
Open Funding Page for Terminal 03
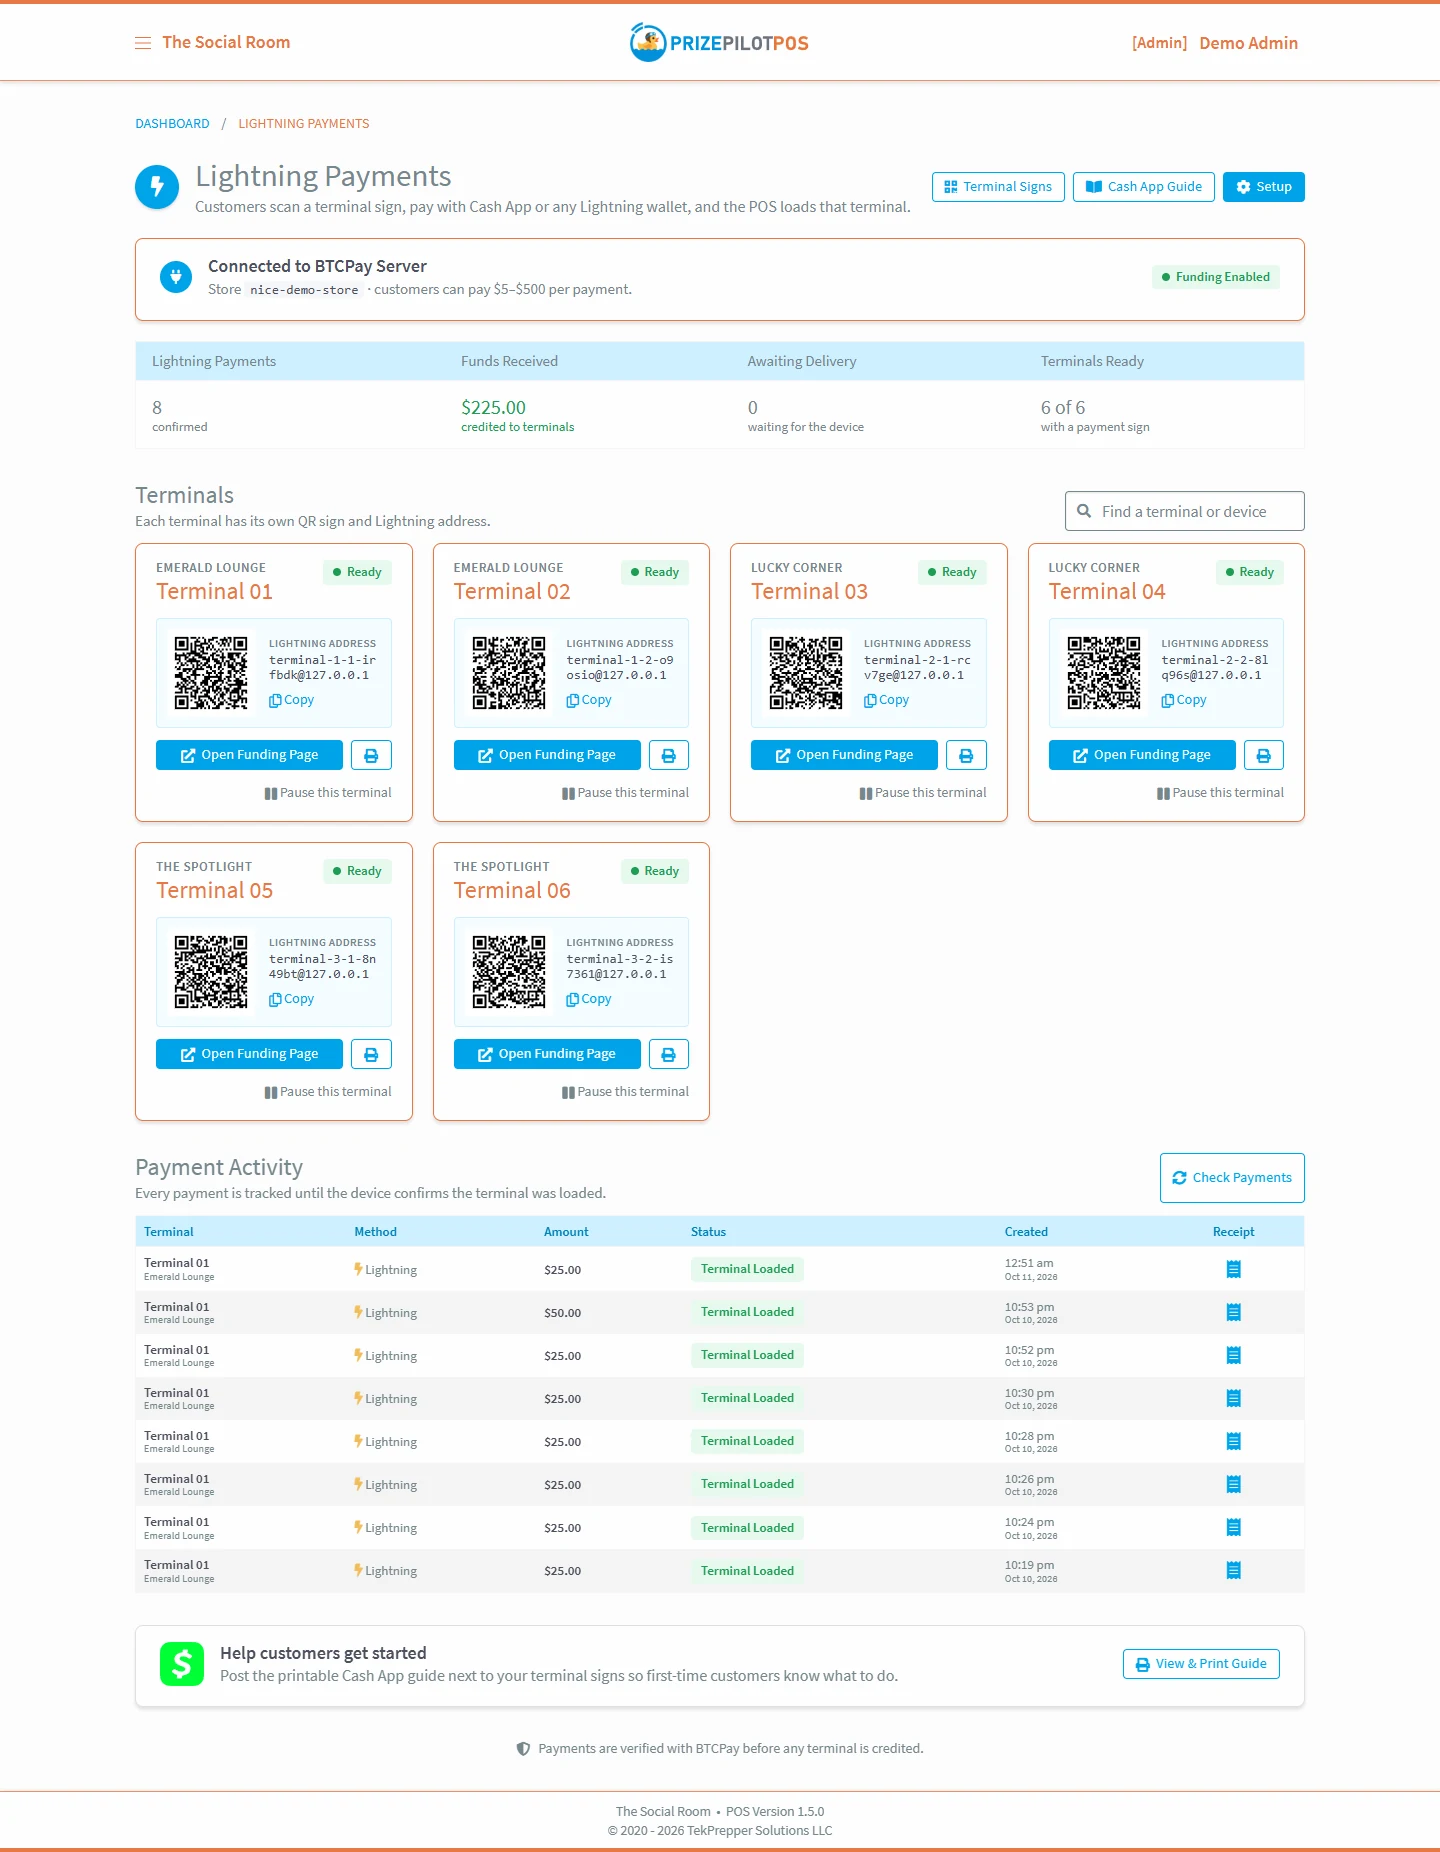844,755
